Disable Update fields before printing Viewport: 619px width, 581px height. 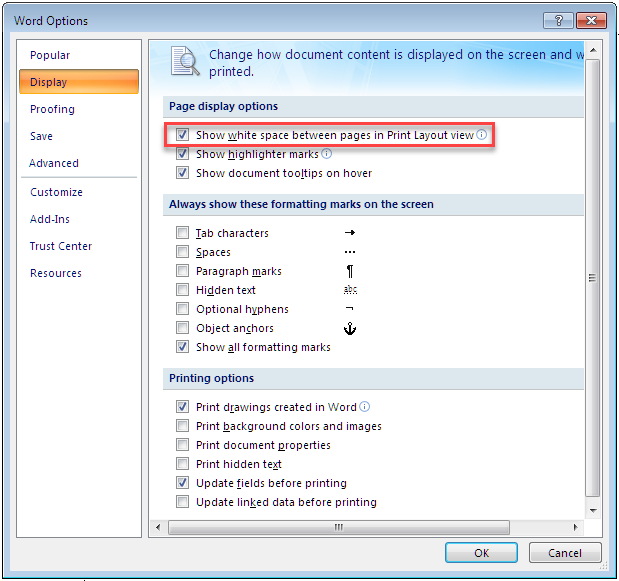click(182, 483)
